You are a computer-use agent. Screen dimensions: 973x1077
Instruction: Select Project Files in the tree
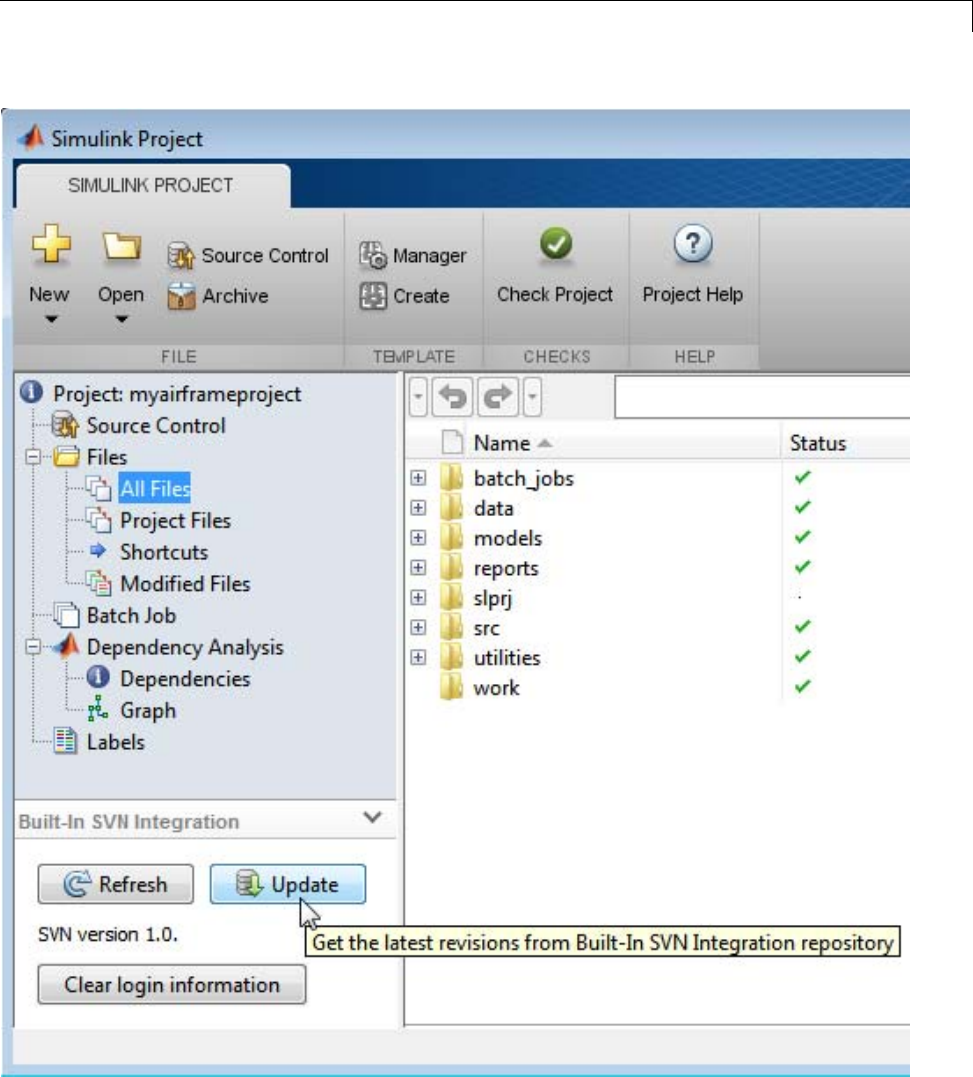tap(175, 521)
